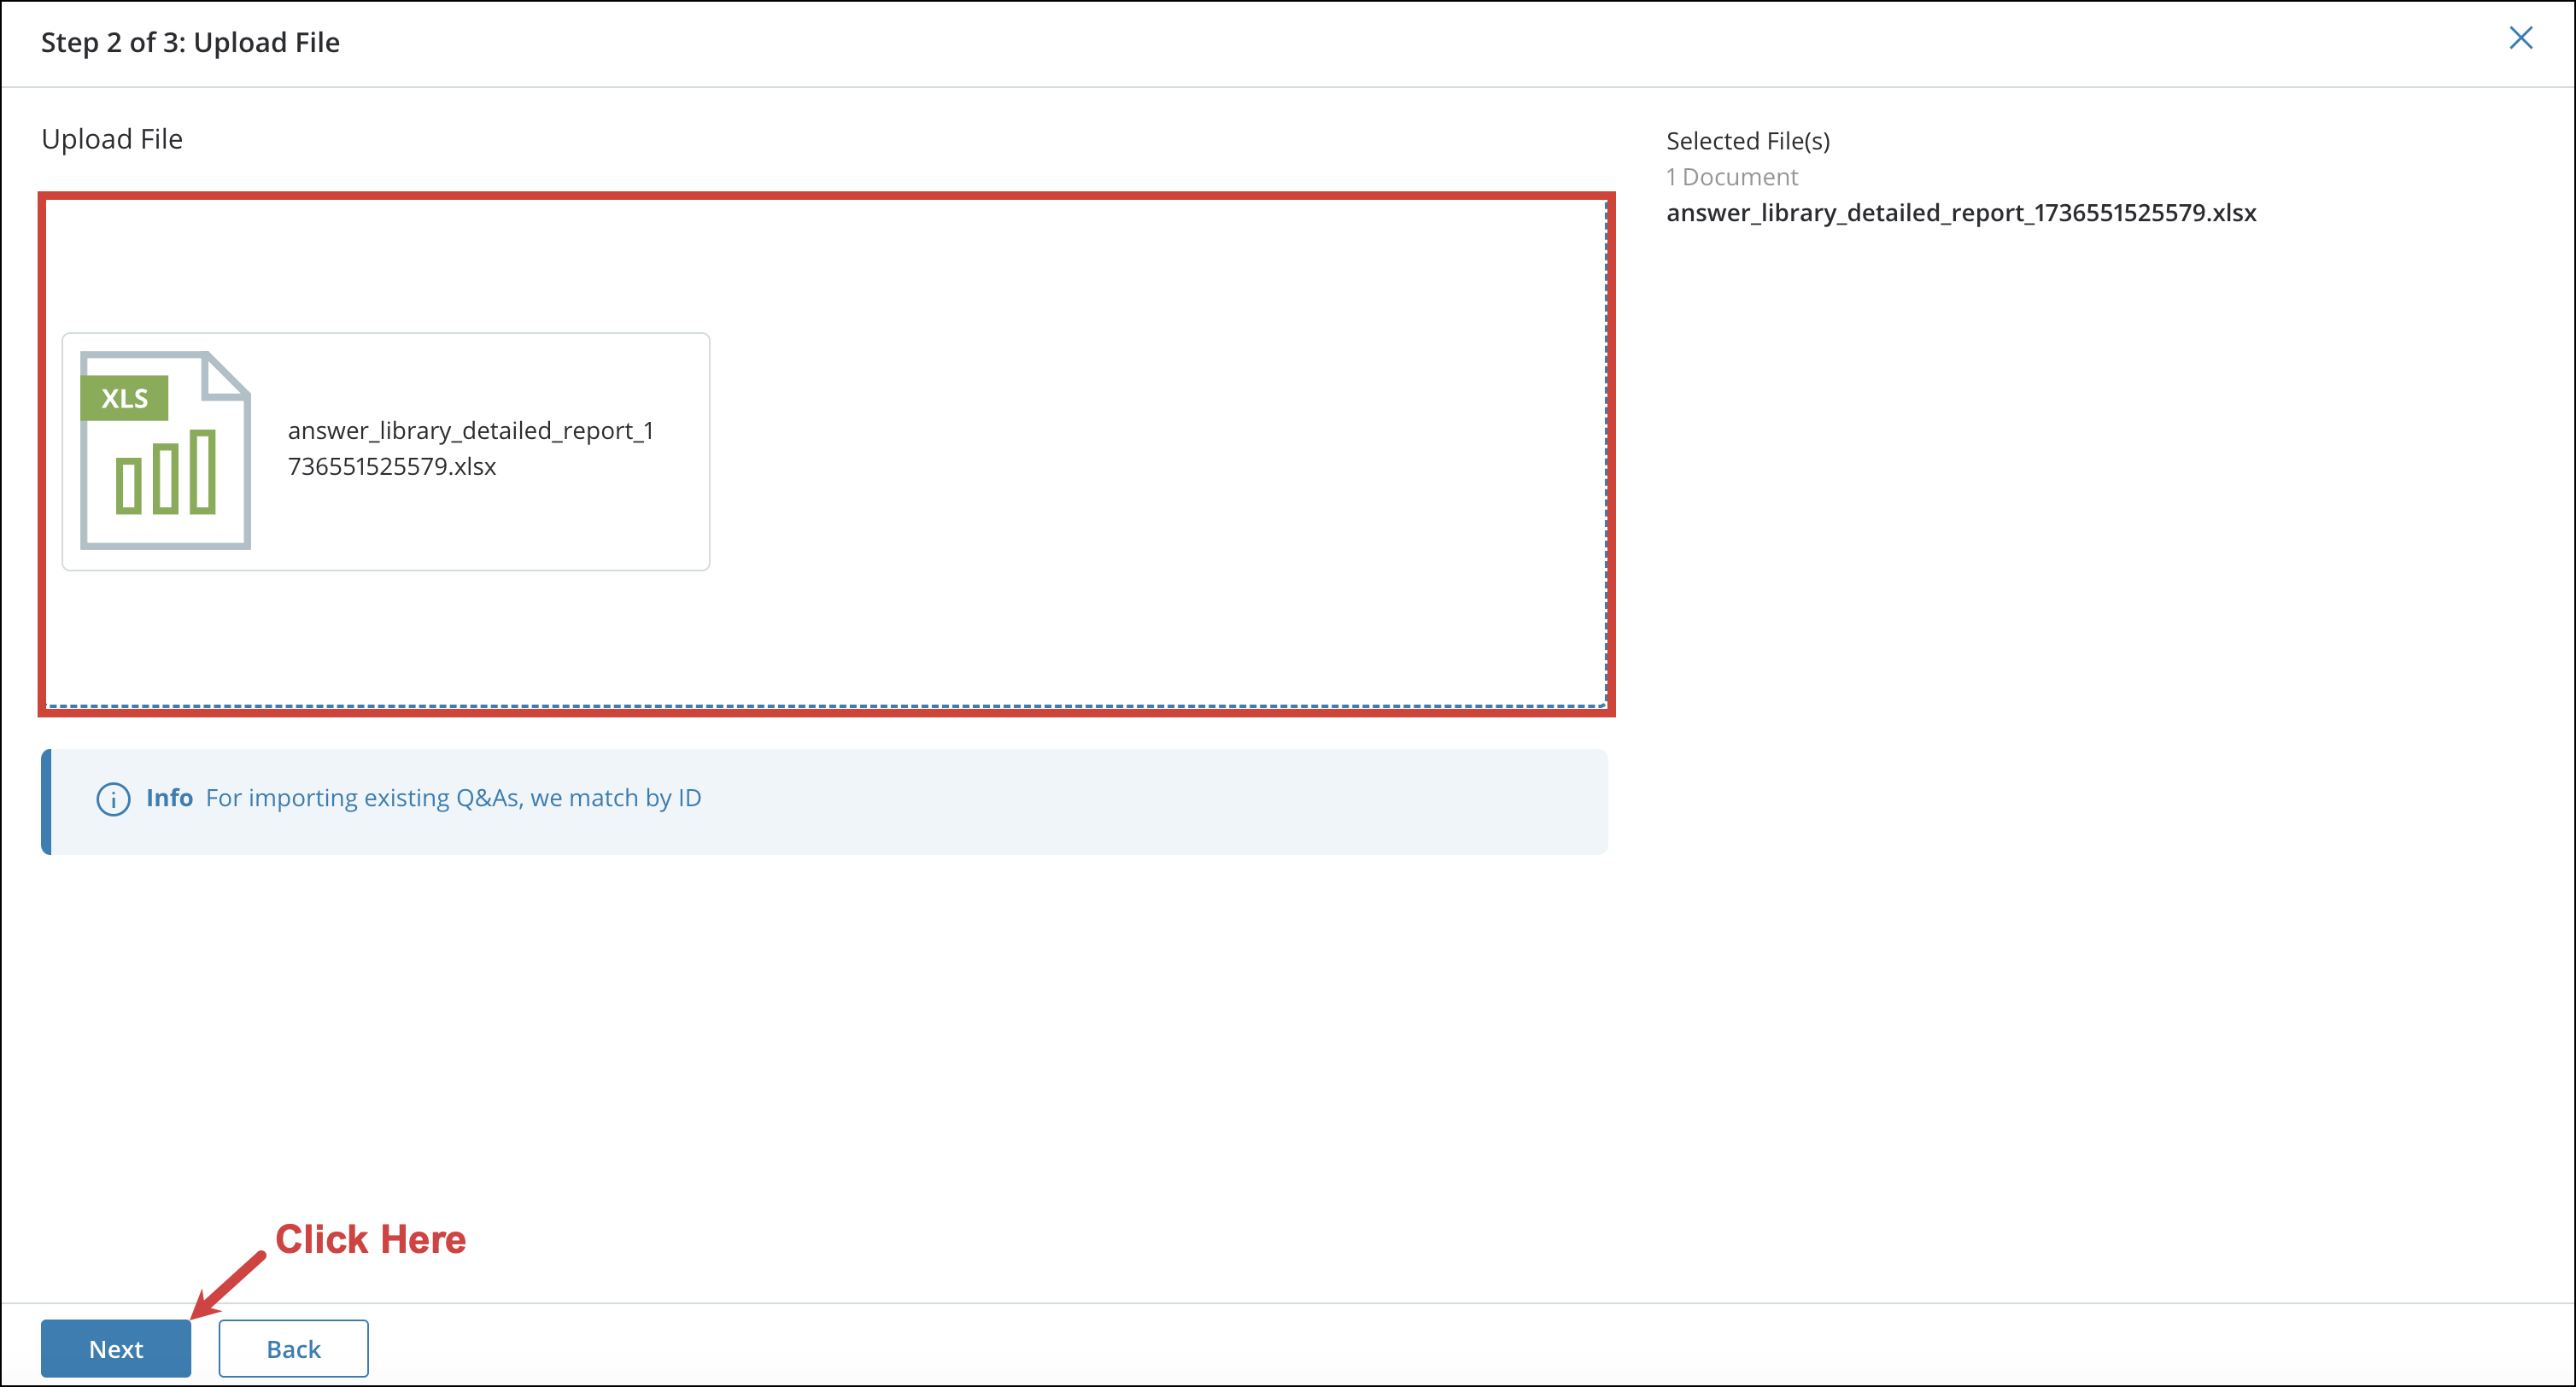Click the filename text on the uploaded file card

(471, 448)
